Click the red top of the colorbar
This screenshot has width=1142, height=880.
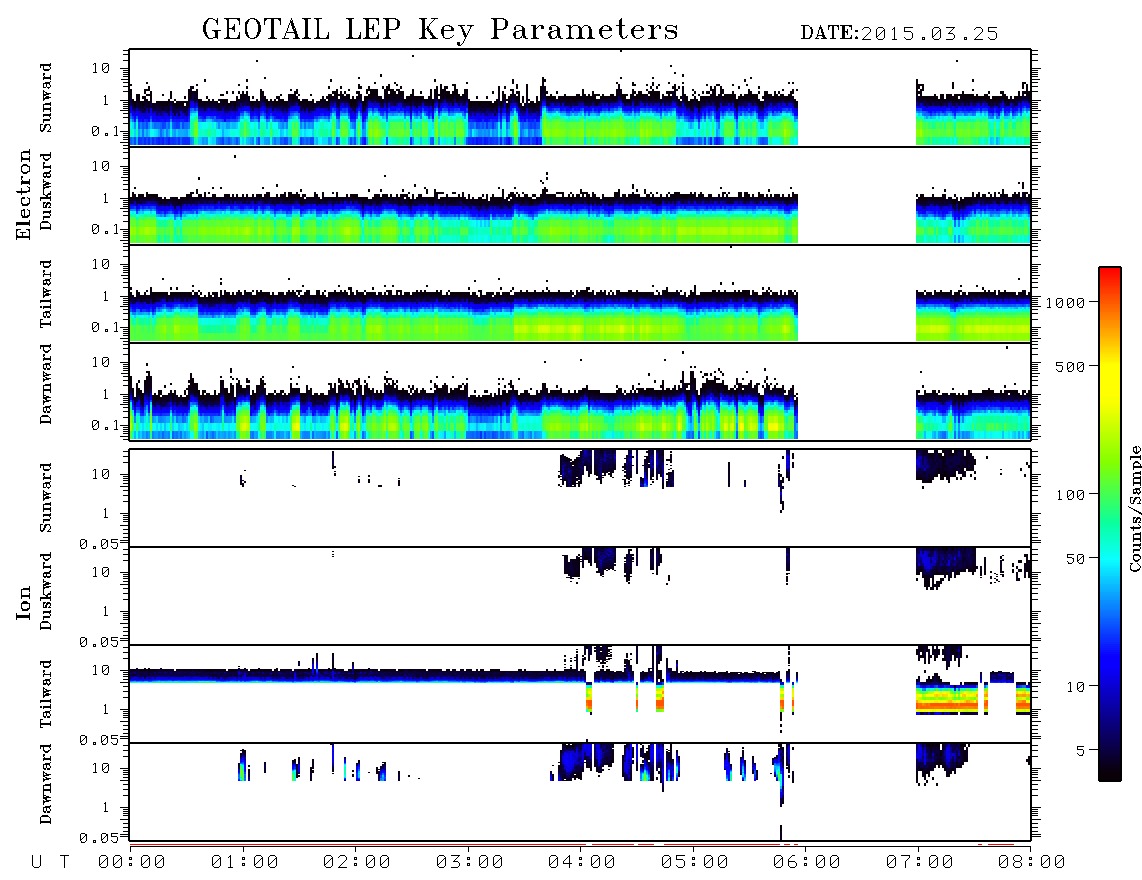(1110, 273)
